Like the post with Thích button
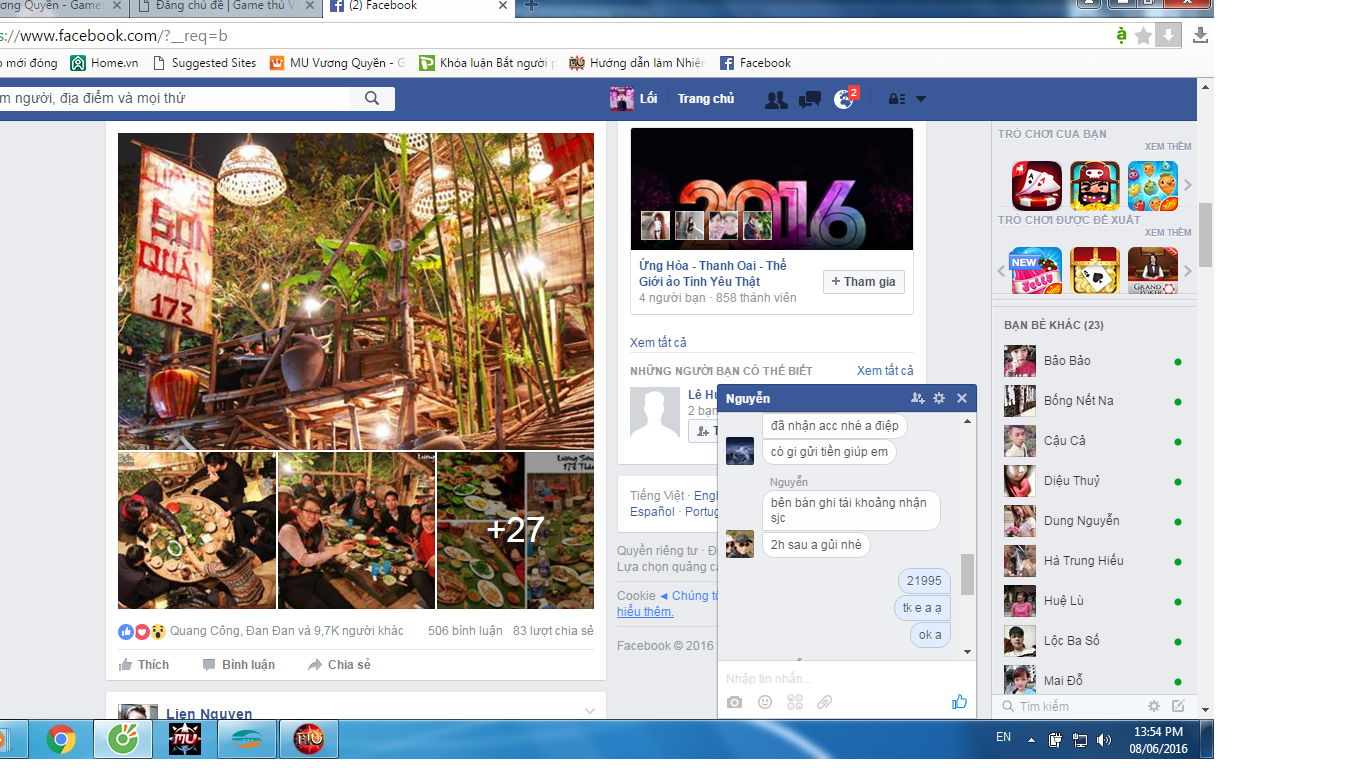Image resolution: width=1366 pixels, height=768 pixels. tap(144, 665)
